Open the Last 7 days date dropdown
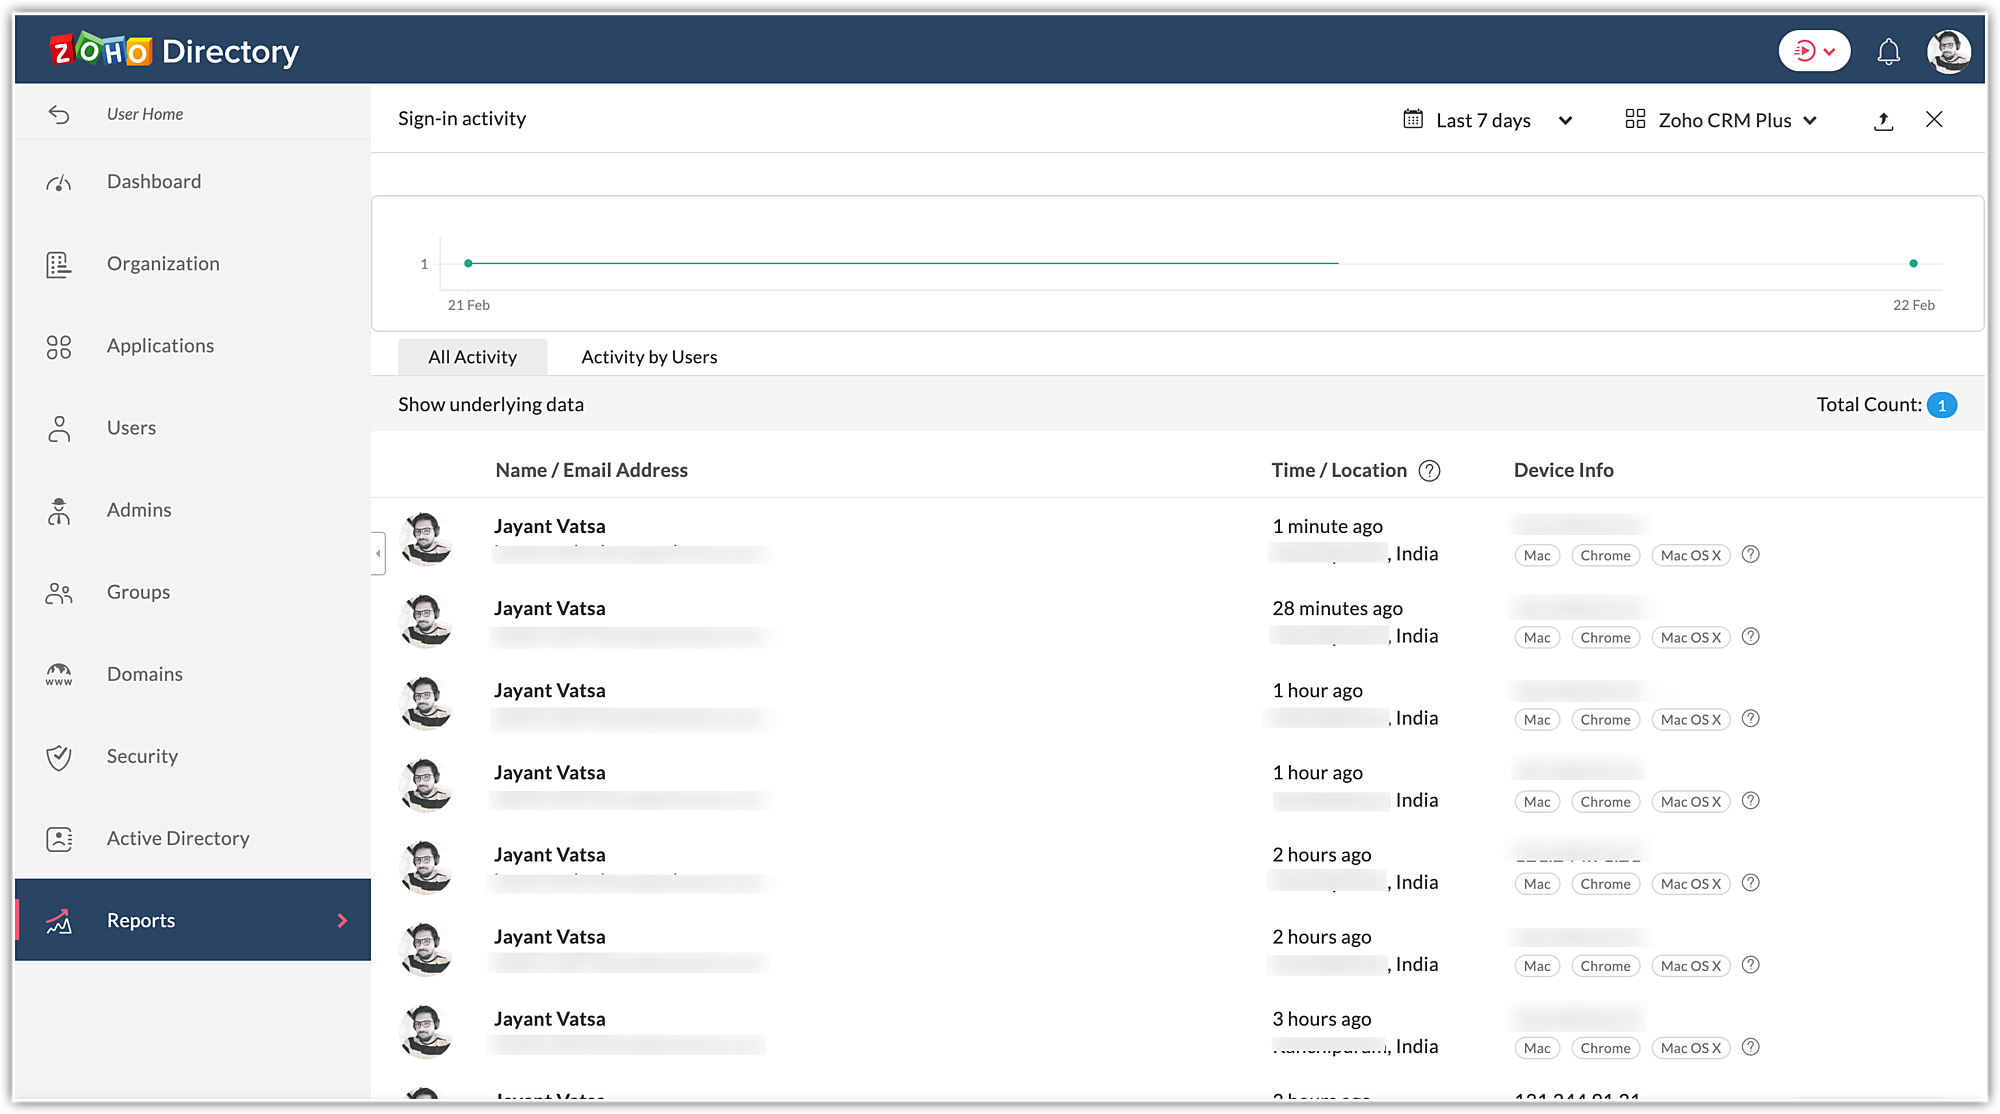 (1487, 120)
